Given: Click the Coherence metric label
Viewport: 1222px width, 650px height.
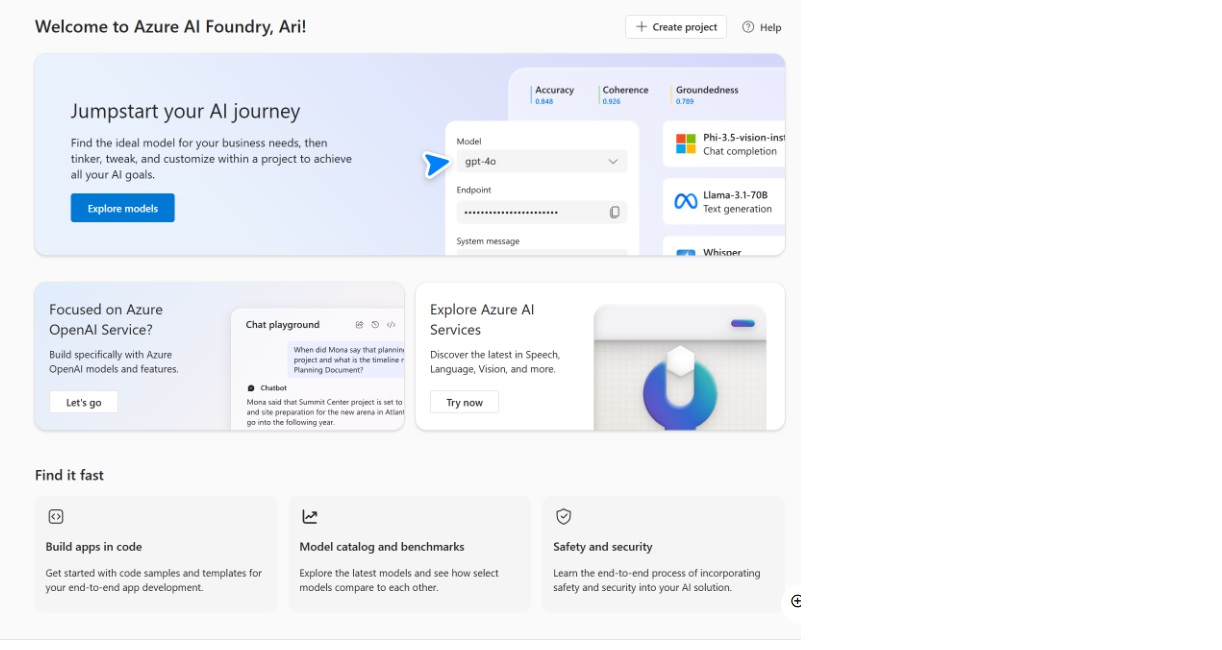Looking at the screenshot, I should [625, 90].
